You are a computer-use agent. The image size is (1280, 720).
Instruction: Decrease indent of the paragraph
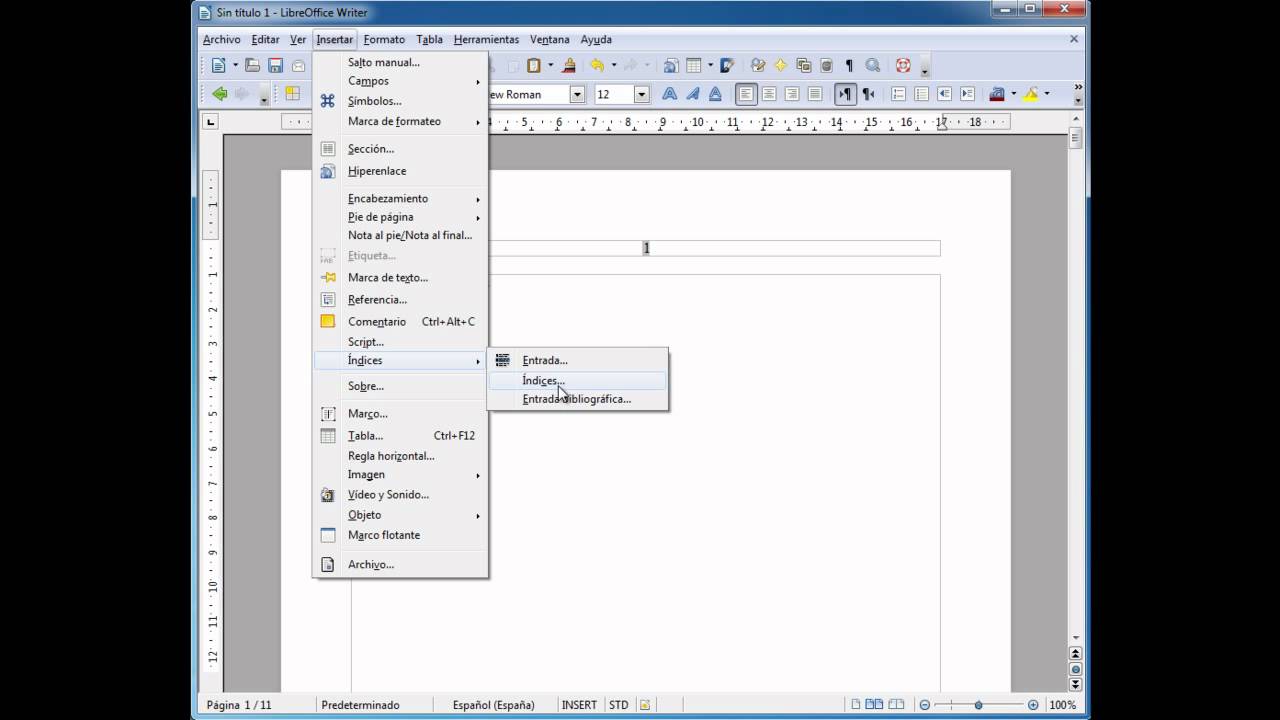[944, 94]
